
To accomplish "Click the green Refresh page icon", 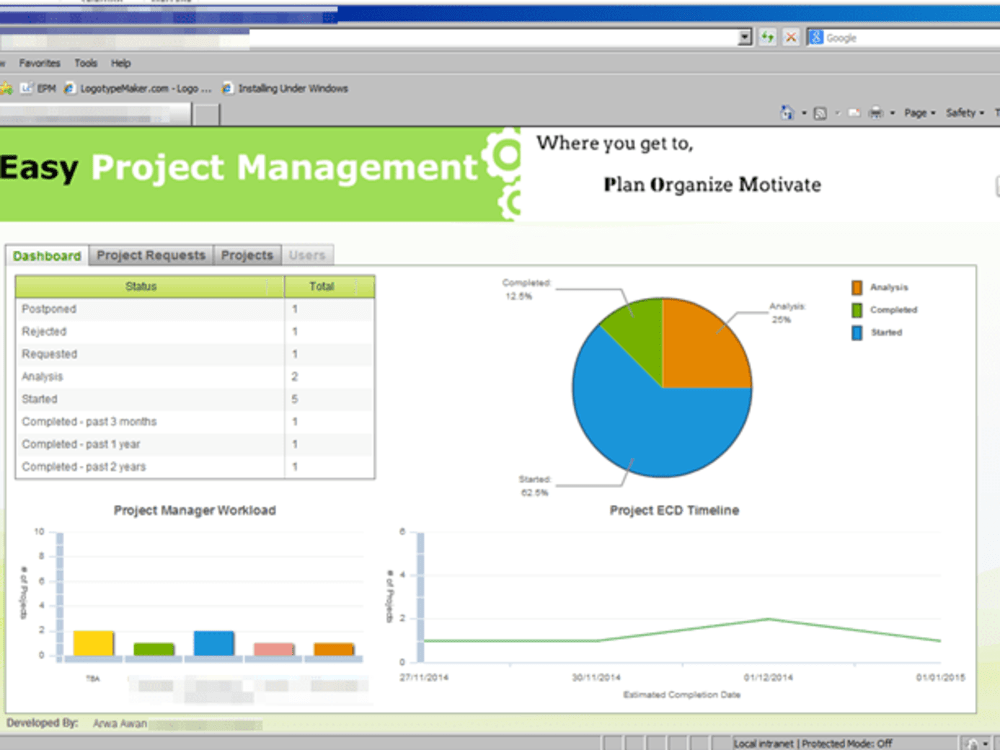I will (767, 38).
